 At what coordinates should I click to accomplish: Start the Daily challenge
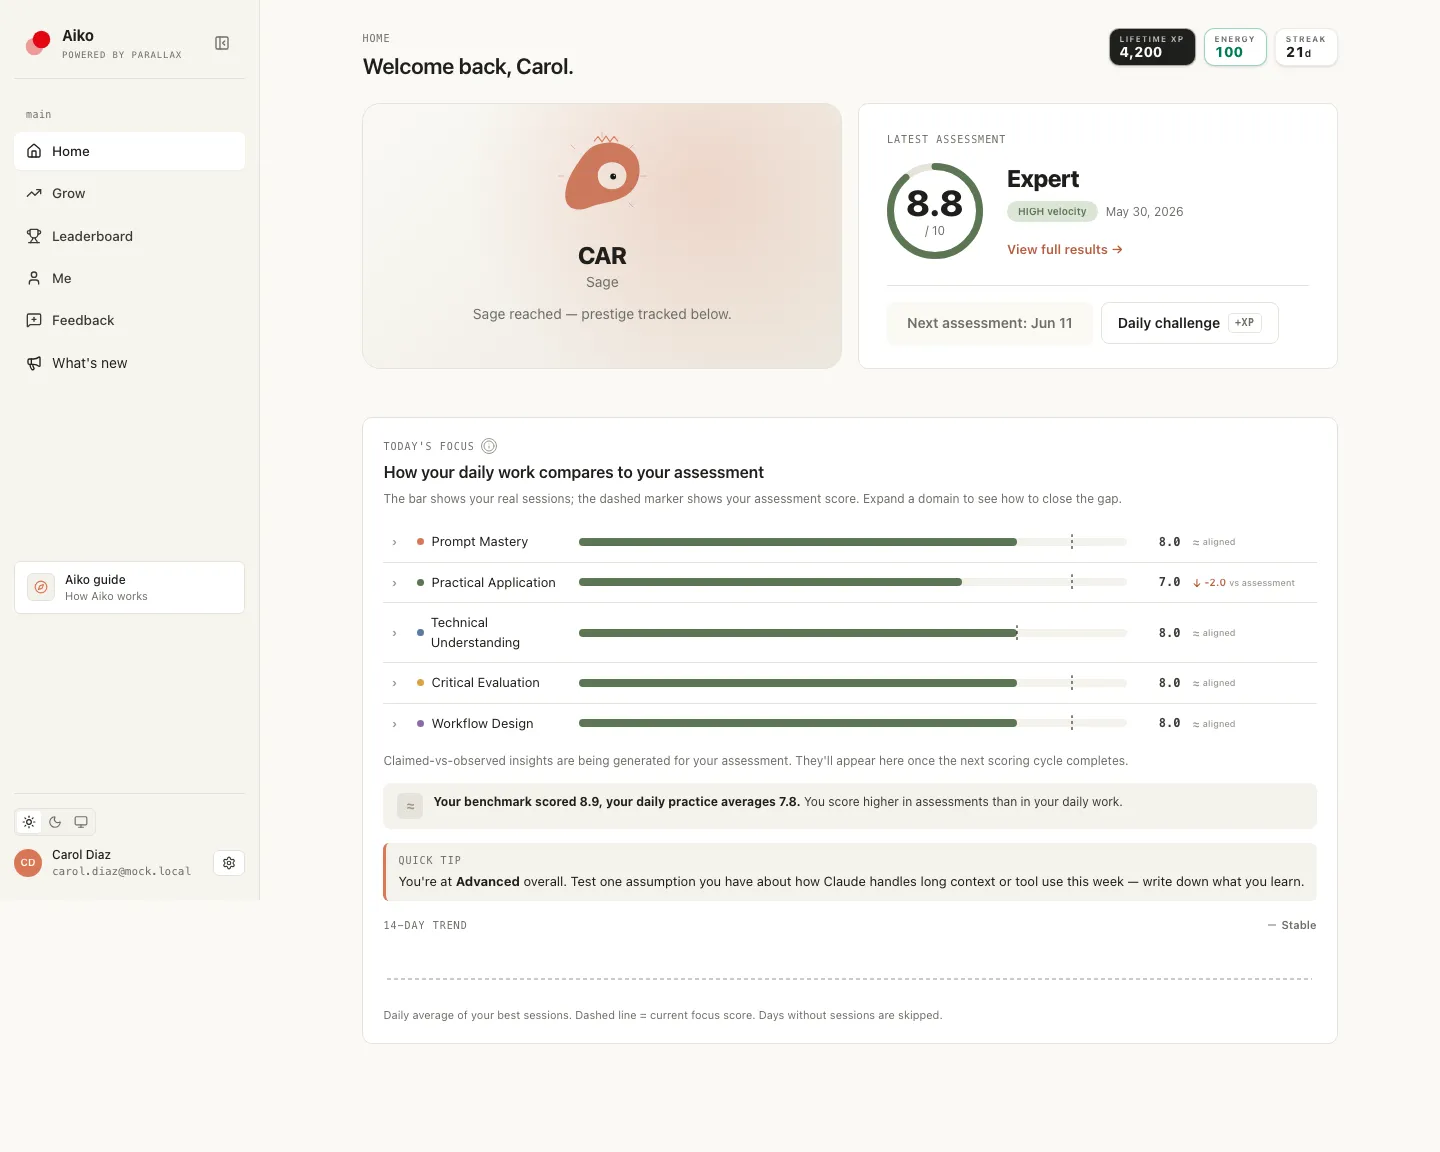[1190, 323]
